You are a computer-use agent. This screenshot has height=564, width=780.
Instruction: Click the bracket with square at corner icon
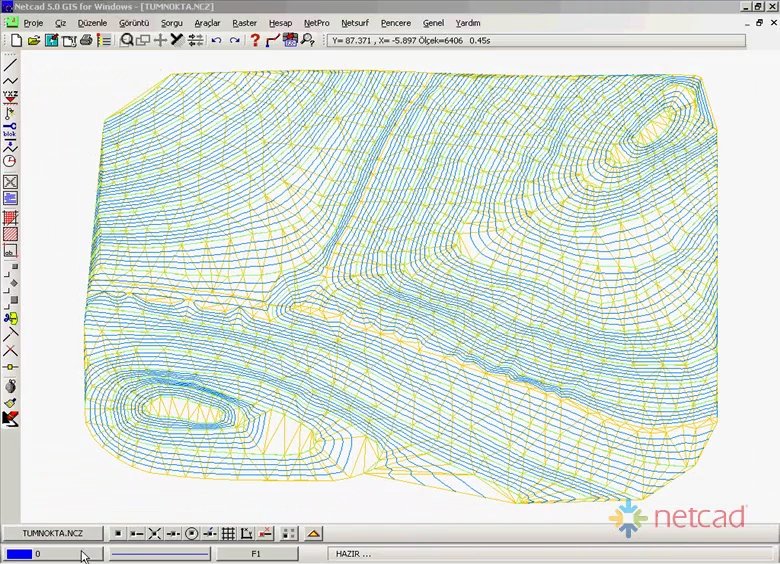(10, 270)
